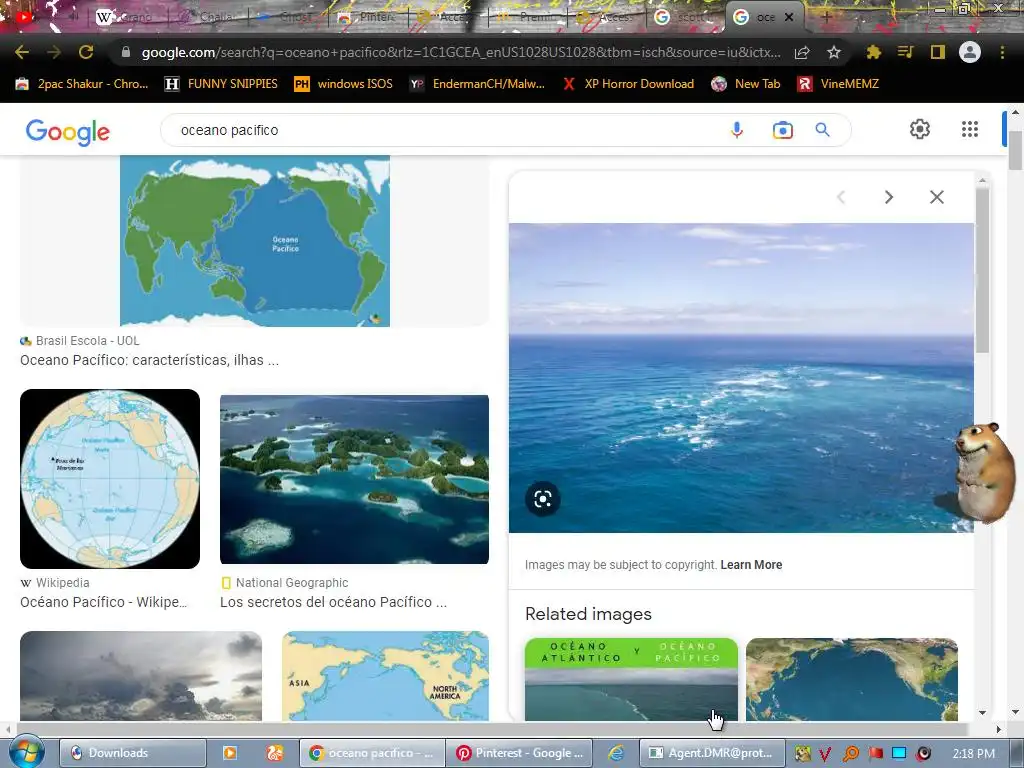Switch to the Pinterest Chrome tab
The height and width of the screenshot is (768, 1024).
369,17
